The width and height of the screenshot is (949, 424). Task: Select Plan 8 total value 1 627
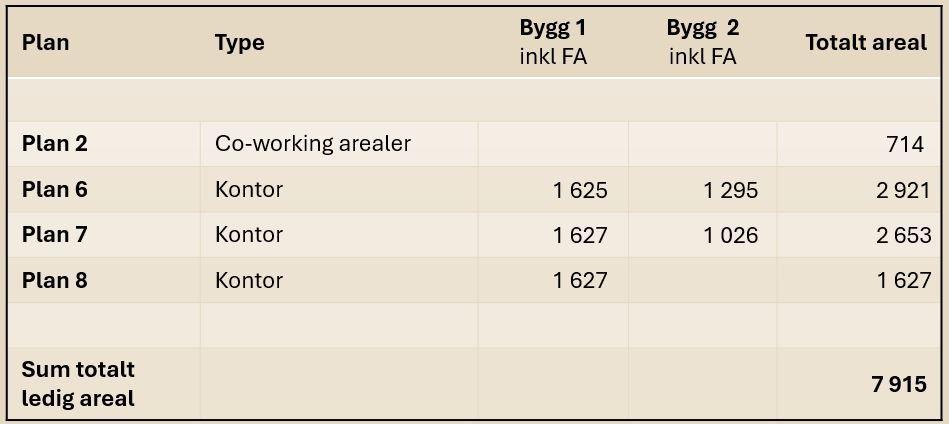tap(904, 281)
